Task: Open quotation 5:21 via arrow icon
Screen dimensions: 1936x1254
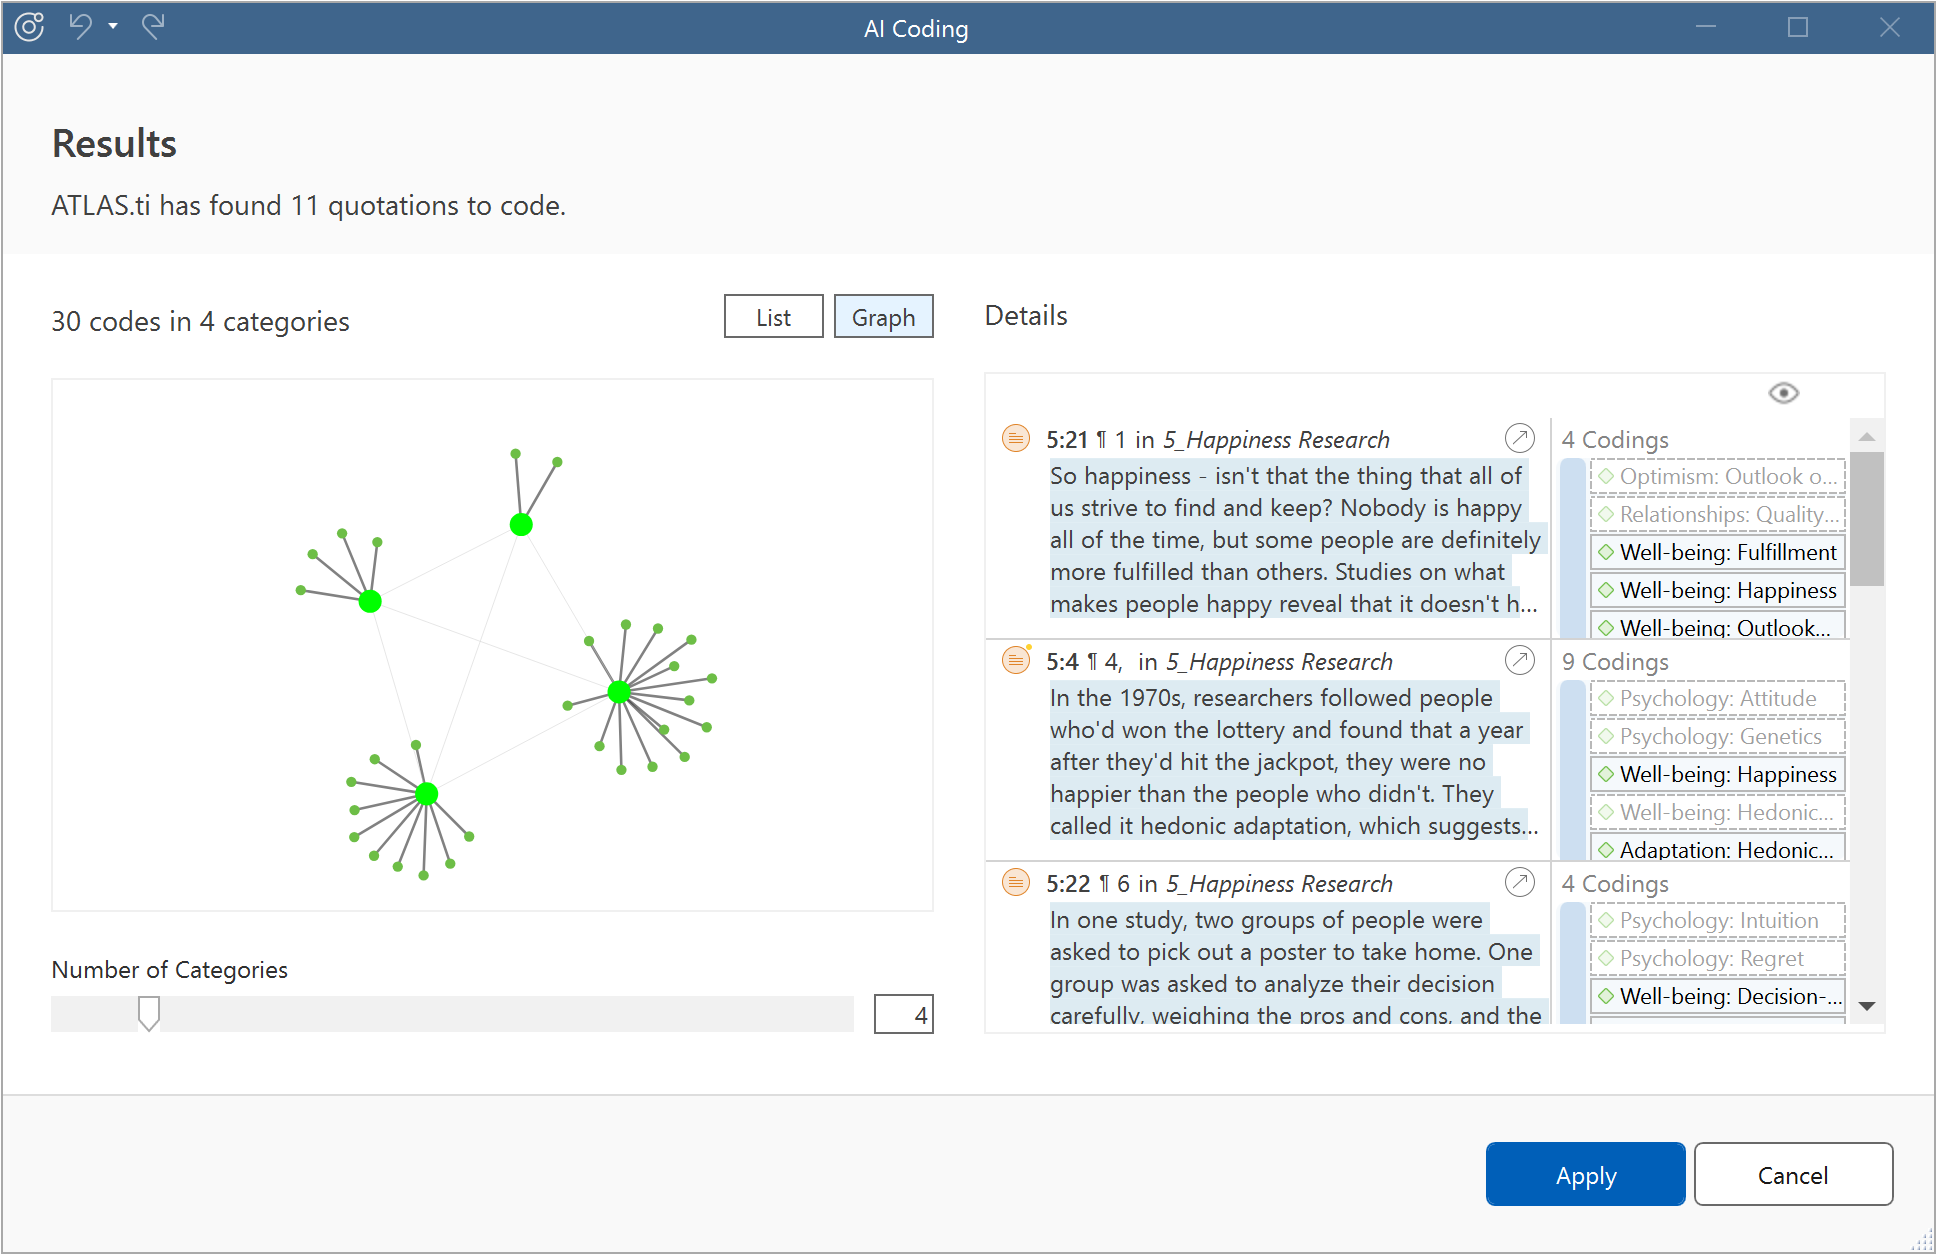Action: [x=1519, y=438]
